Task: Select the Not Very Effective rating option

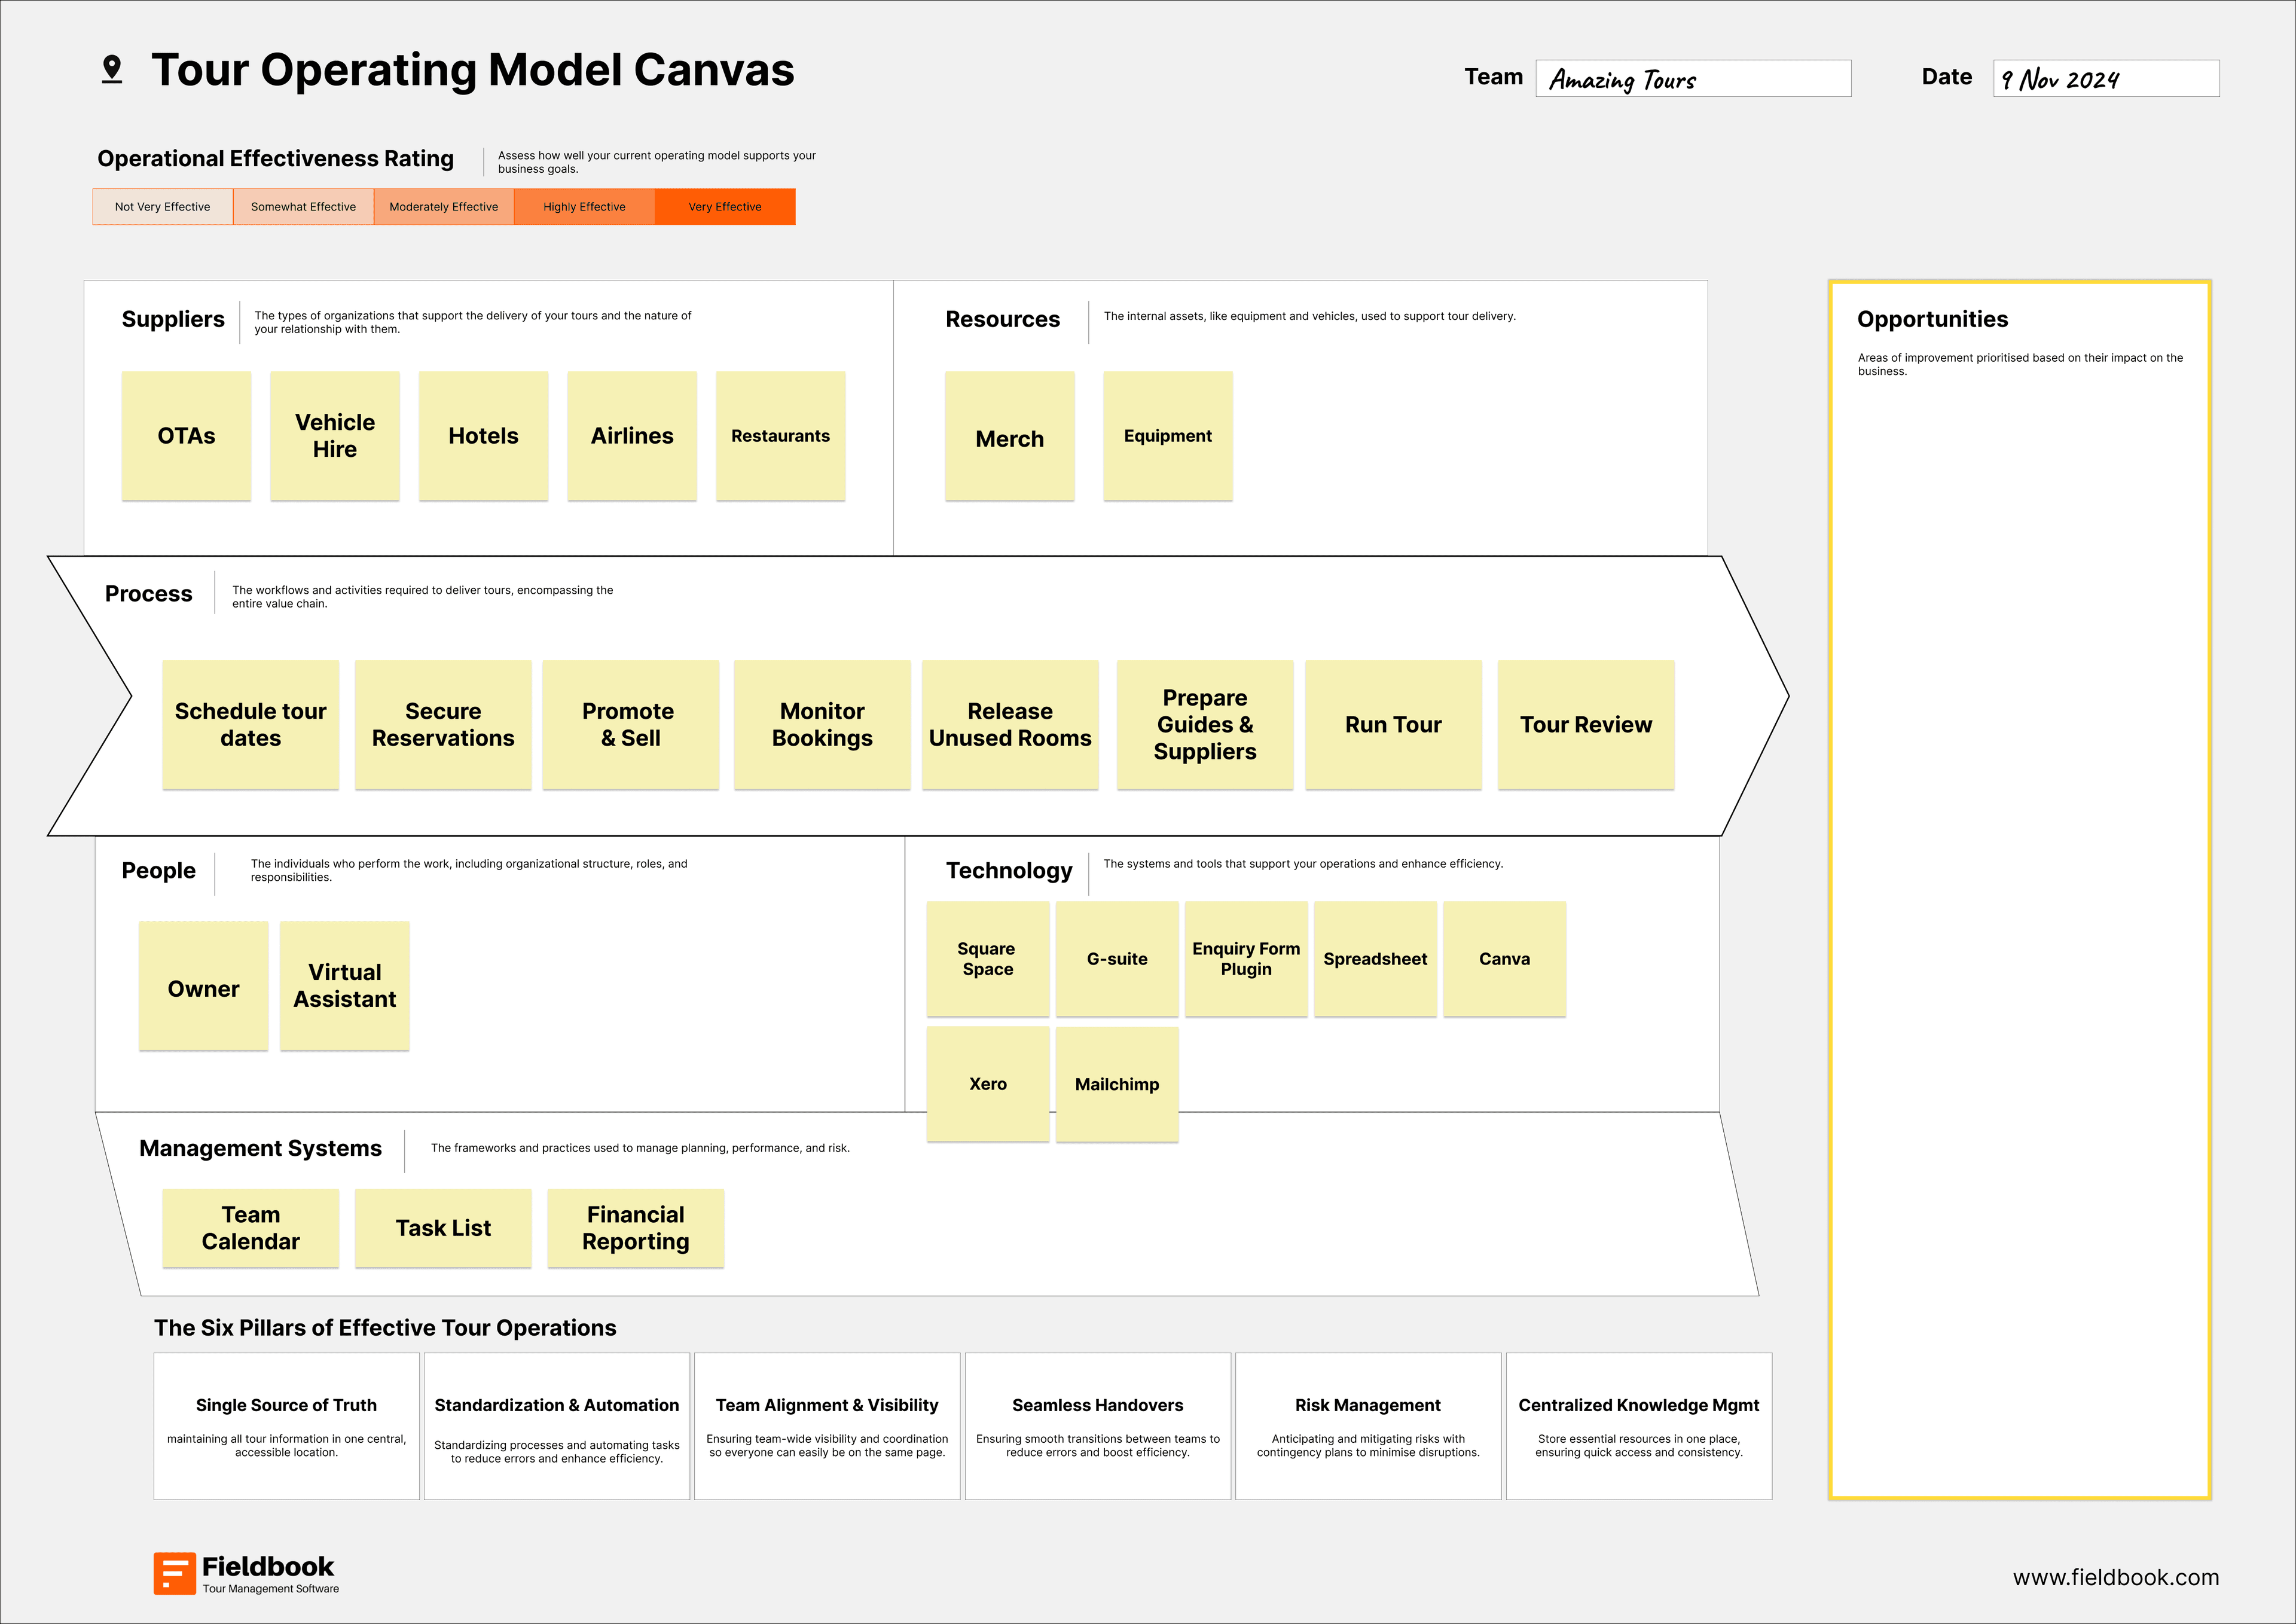Action: point(162,206)
